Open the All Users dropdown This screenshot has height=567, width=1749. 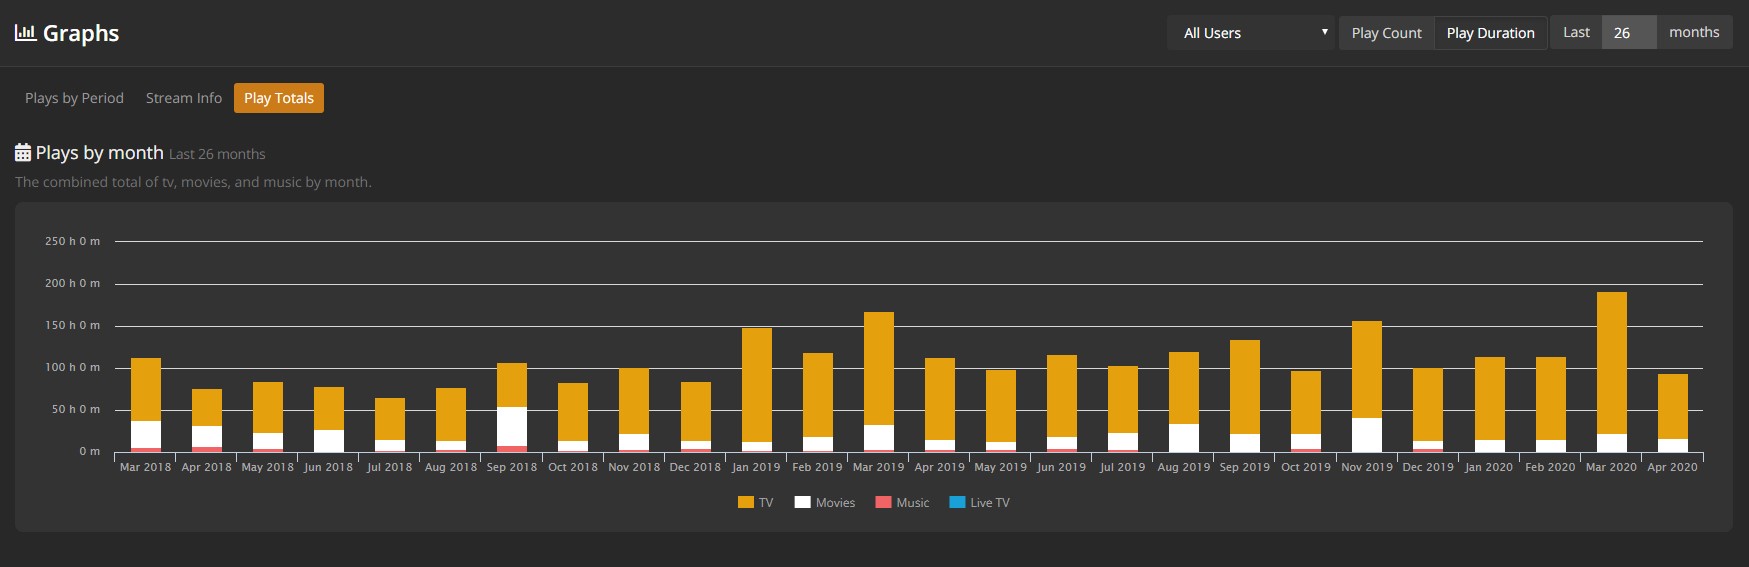[x=1249, y=33]
